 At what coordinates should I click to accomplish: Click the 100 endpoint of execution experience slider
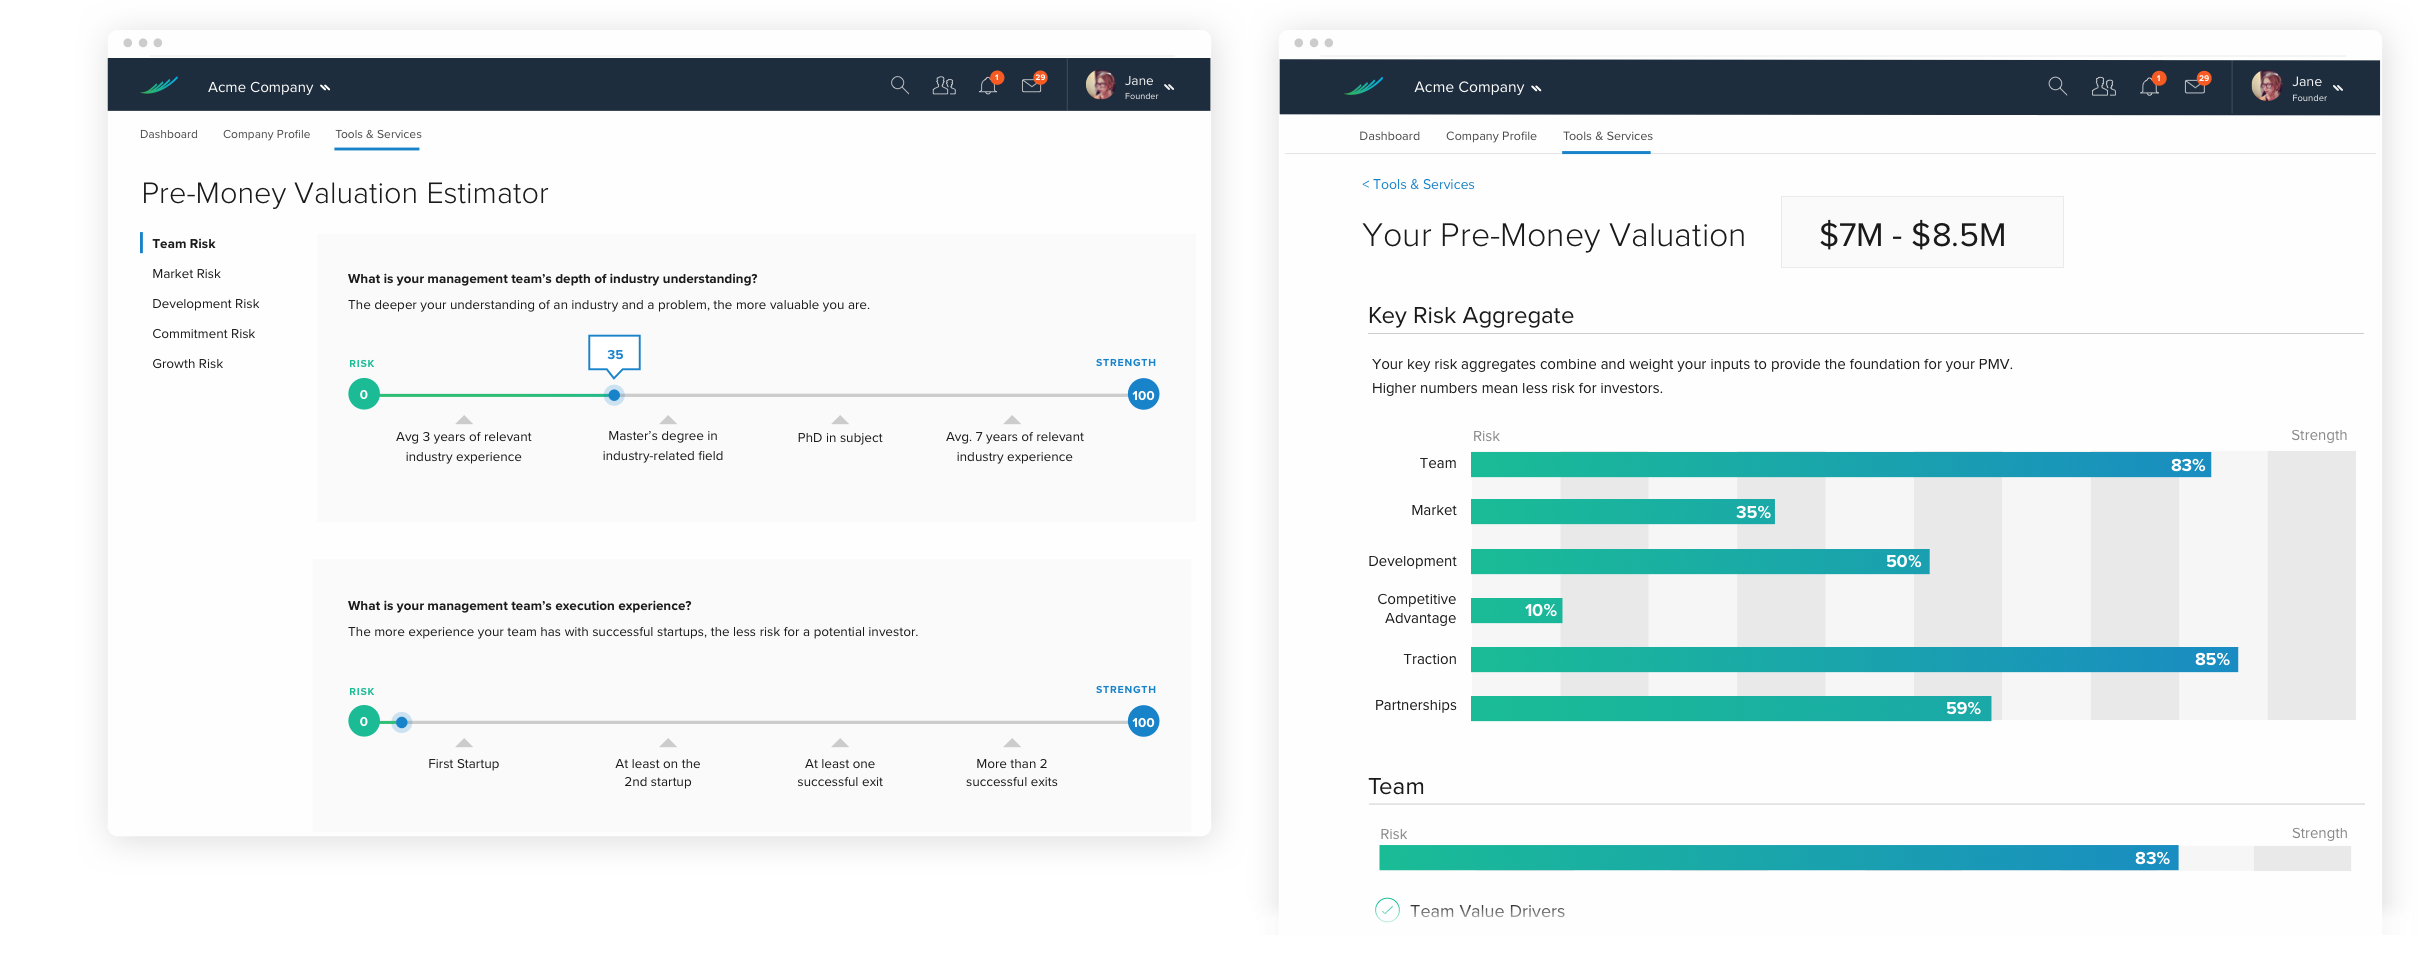pyautogui.click(x=1143, y=722)
